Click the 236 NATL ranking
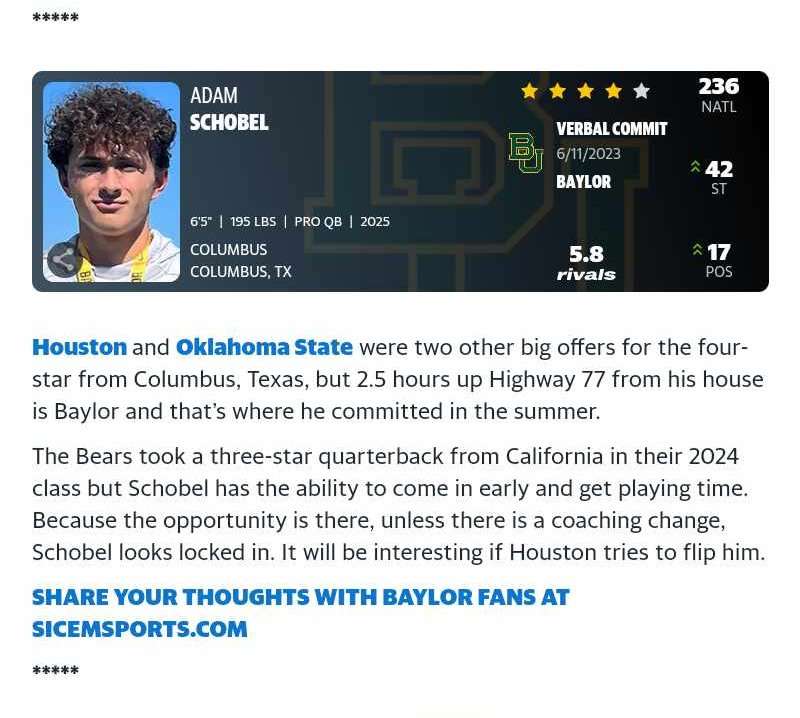The width and height of the screenshot is (800, 718). click(718, 95)
